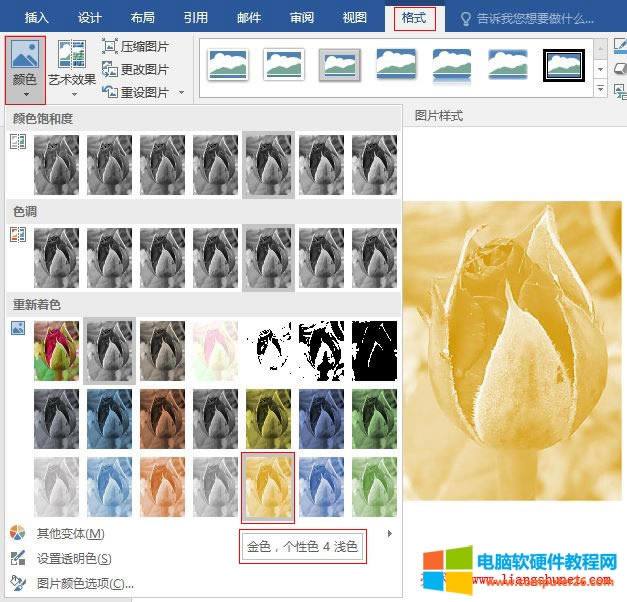Apply the first picture style in gallery
The image size is (627, 602).
pos(227,65)
